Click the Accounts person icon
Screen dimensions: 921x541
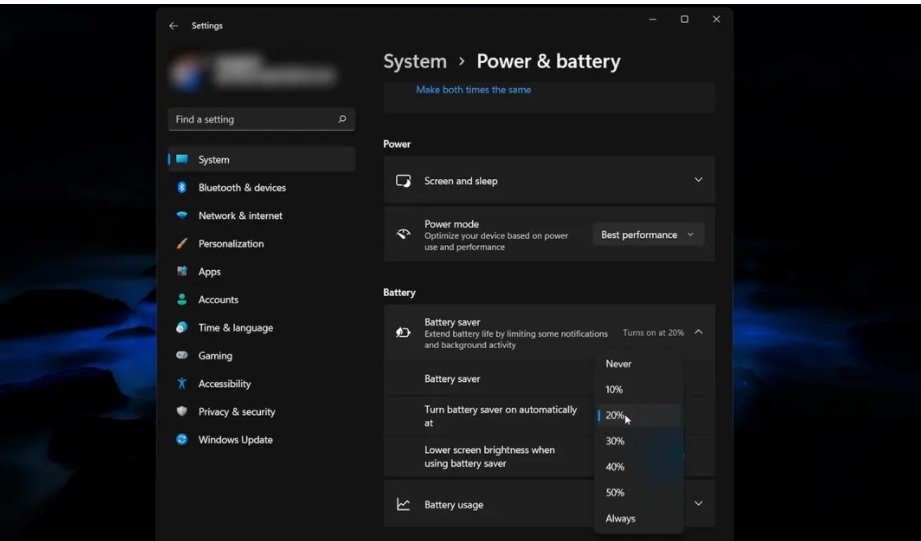click(182, 300)
